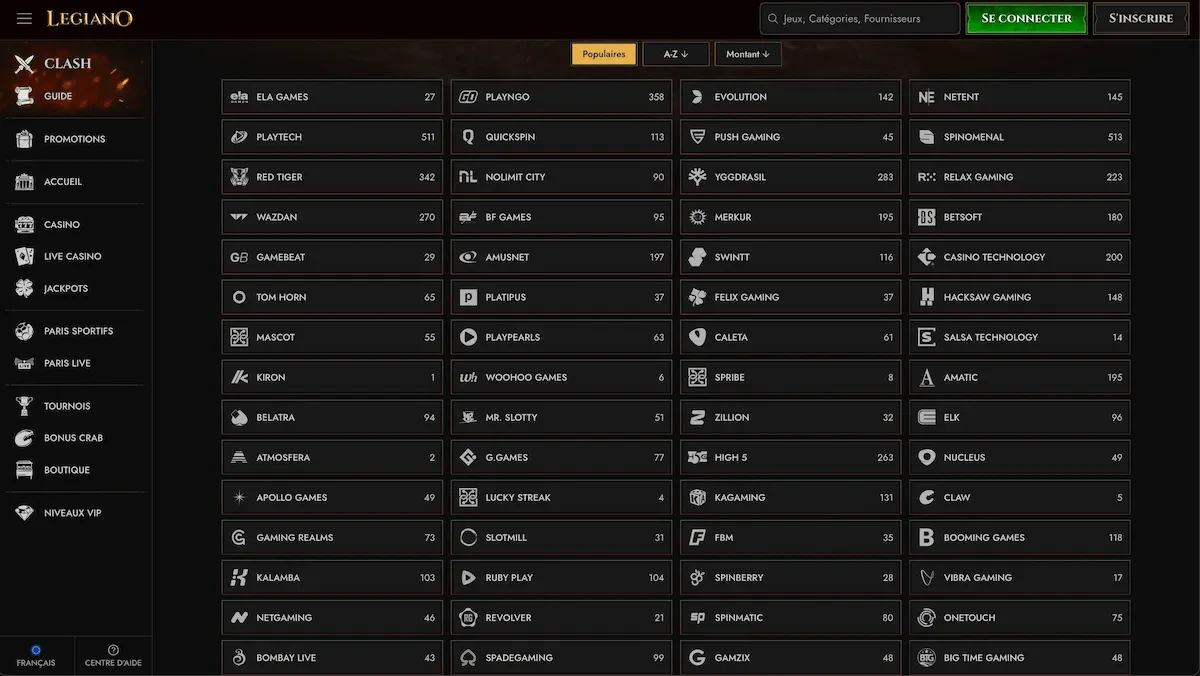1200x676 pixels.
Task: Click the Kalamba logo icon
Action: [239, 577]
